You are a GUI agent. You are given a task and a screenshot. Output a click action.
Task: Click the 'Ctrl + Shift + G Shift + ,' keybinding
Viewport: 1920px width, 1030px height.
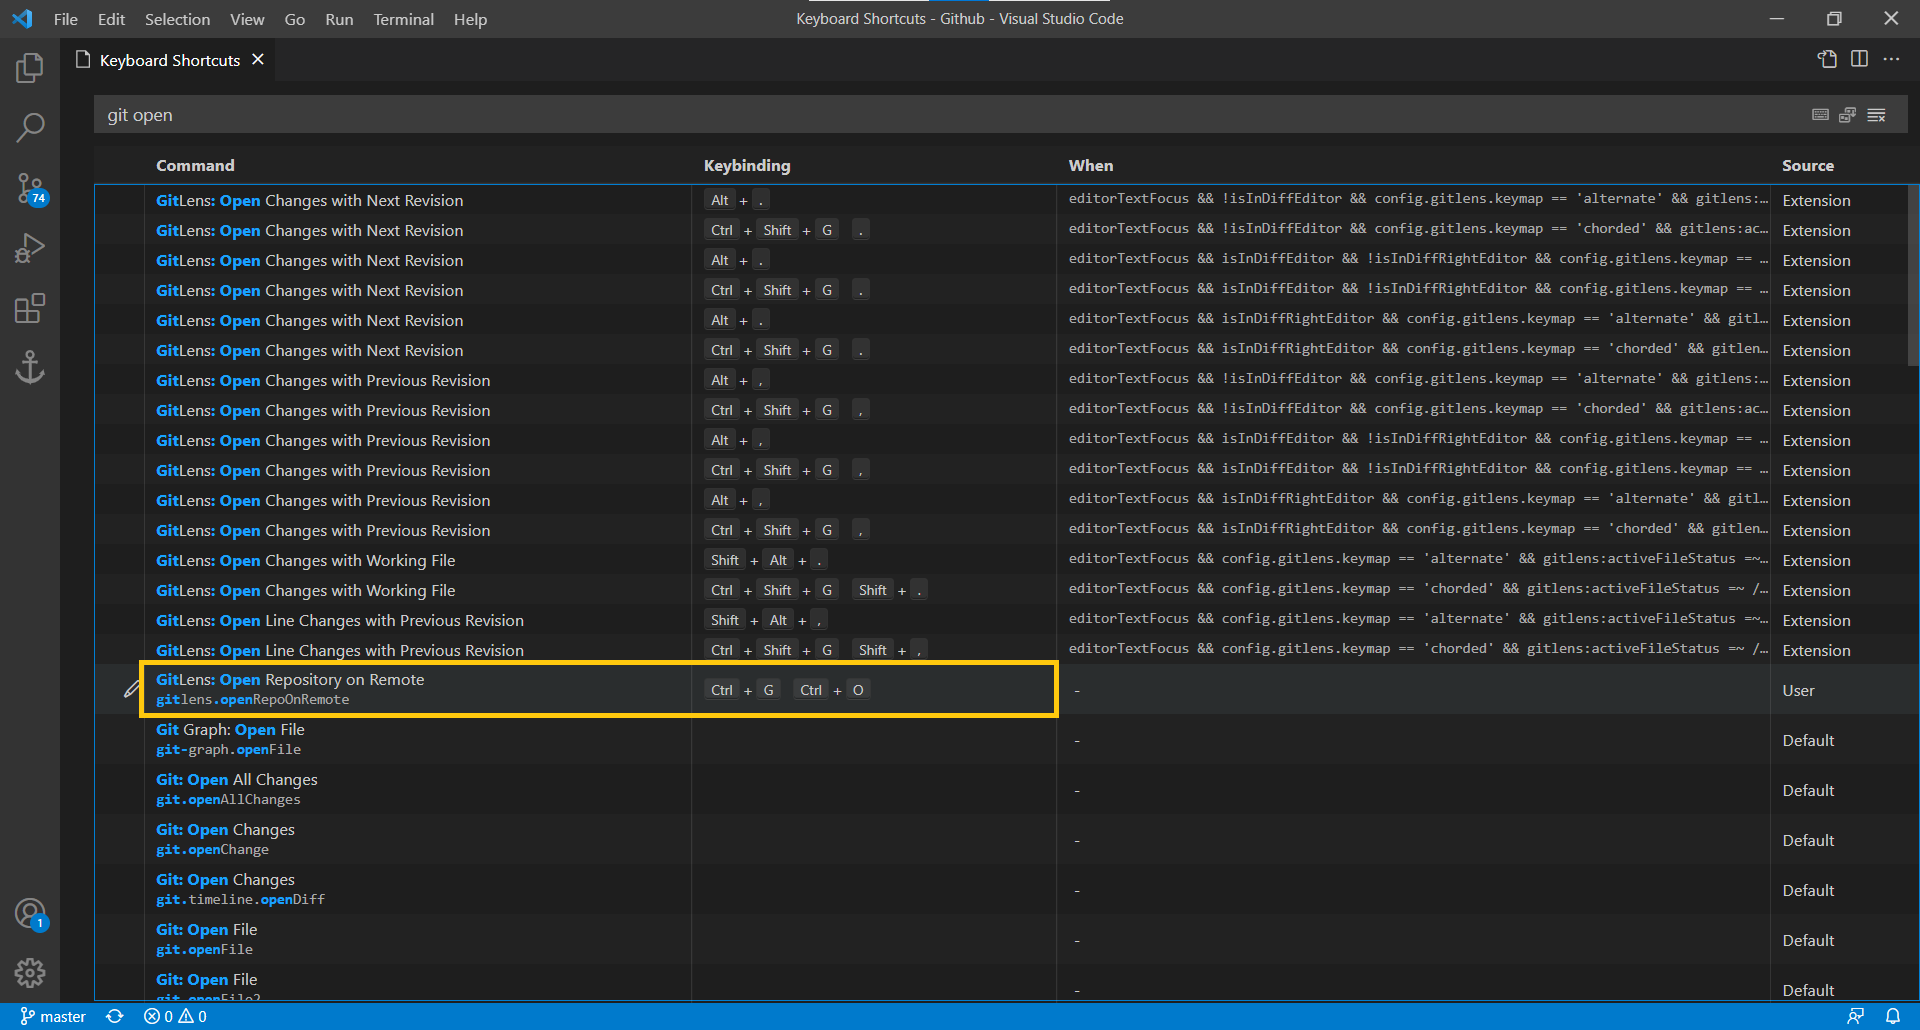click(x=816, y=650)
